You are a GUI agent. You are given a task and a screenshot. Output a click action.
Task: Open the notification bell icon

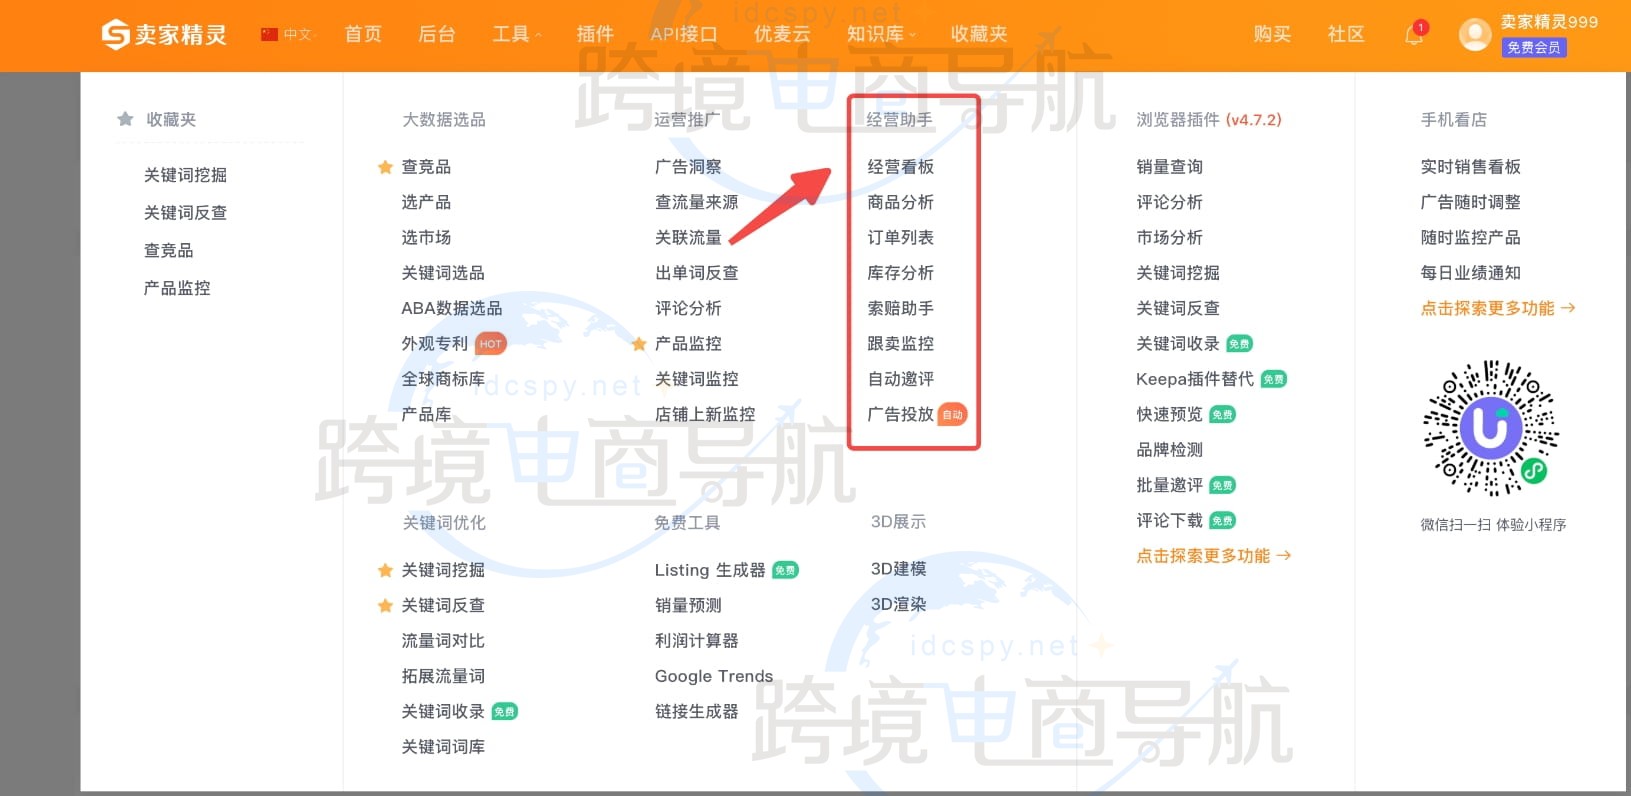[x=1414, y=35]
